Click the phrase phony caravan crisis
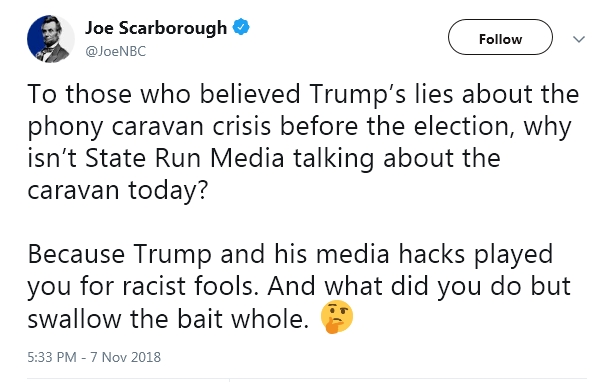Screen dimensions: 610x382 pyautogui.click(x=149, y=127)
